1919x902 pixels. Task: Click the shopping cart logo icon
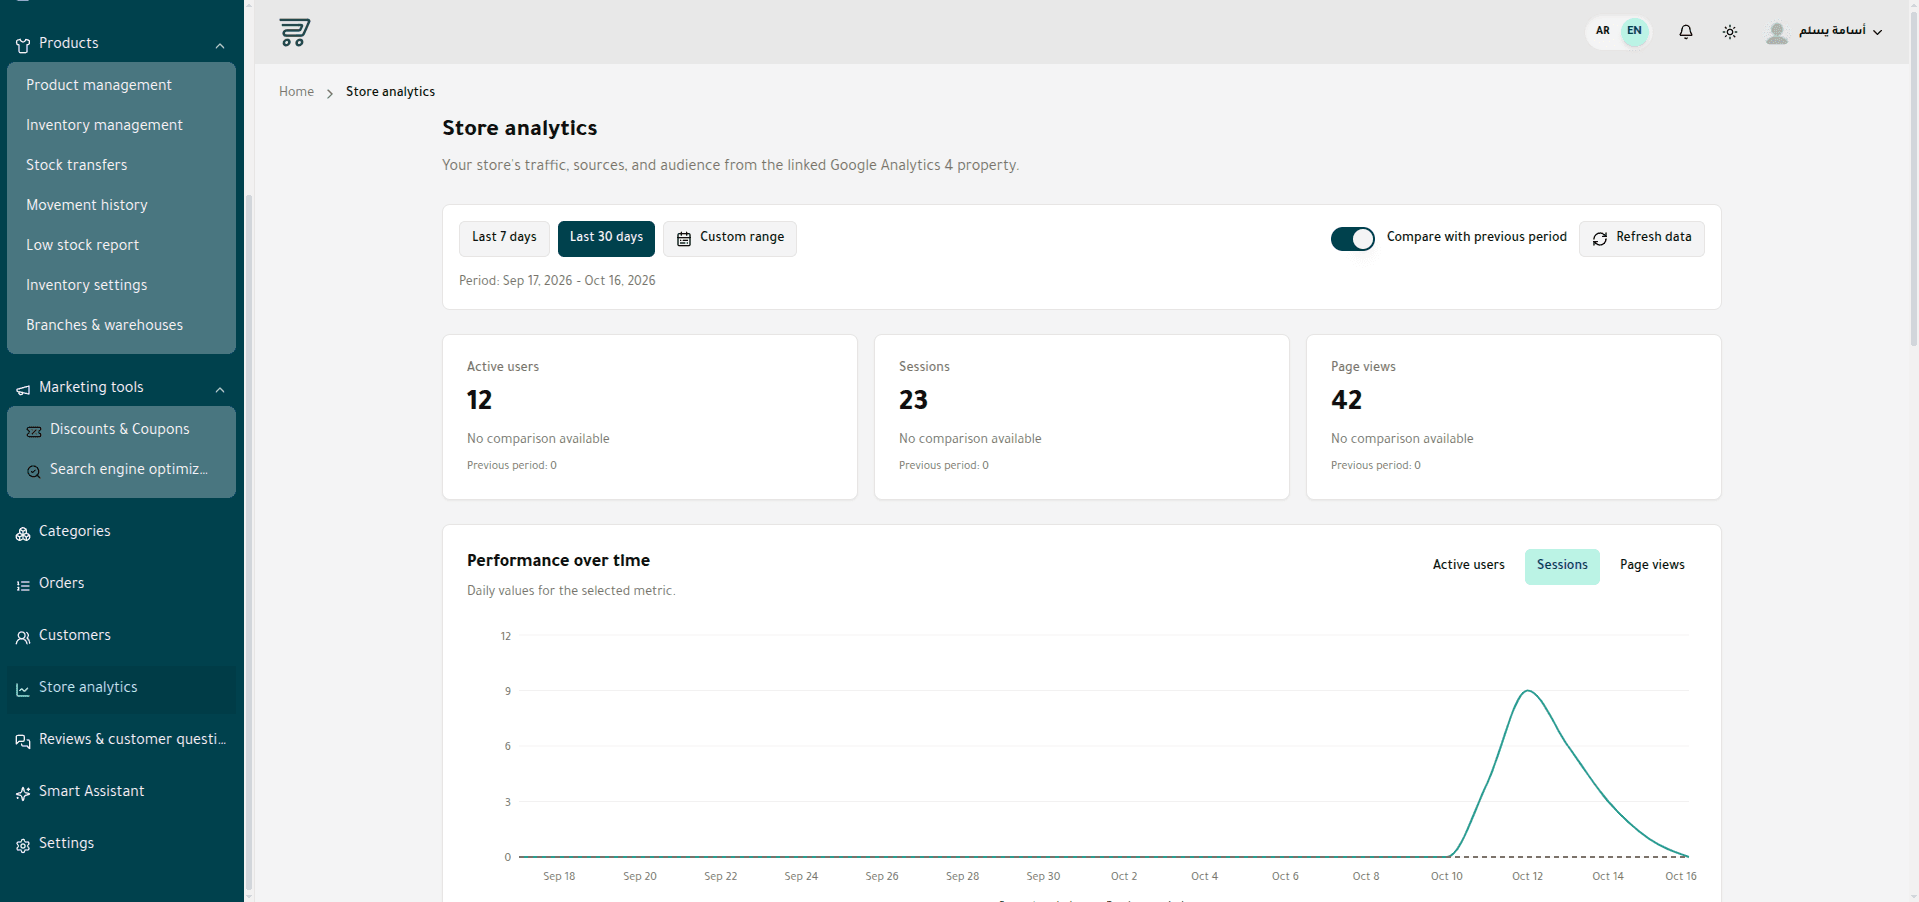(x=294, y=32)
